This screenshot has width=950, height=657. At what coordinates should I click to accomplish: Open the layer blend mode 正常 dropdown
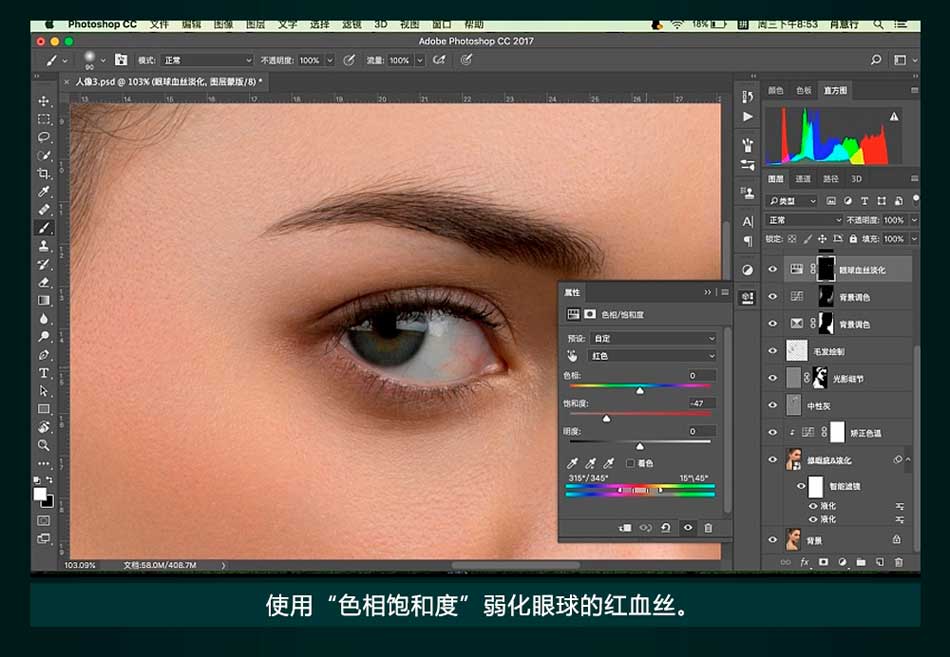tap(805, 220)
